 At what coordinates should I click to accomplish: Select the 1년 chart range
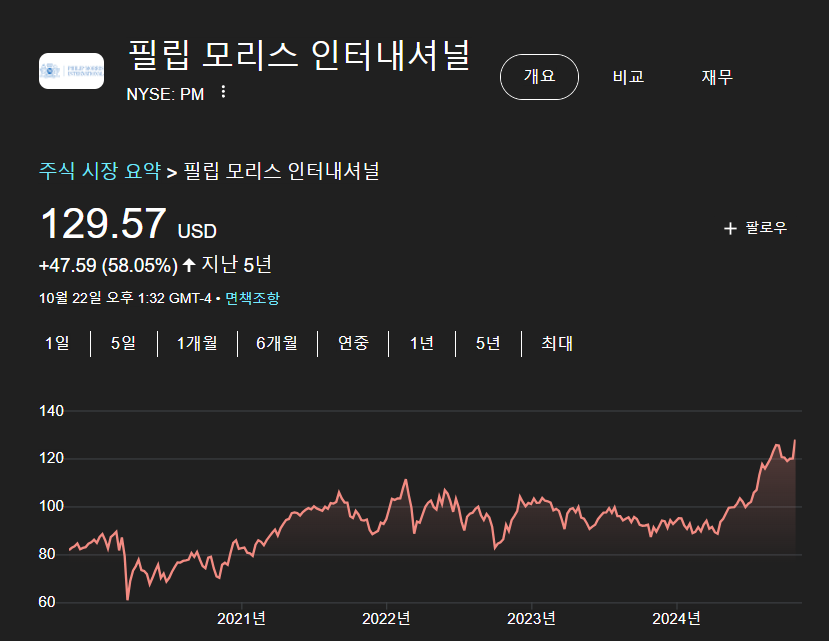coord(421,343)
